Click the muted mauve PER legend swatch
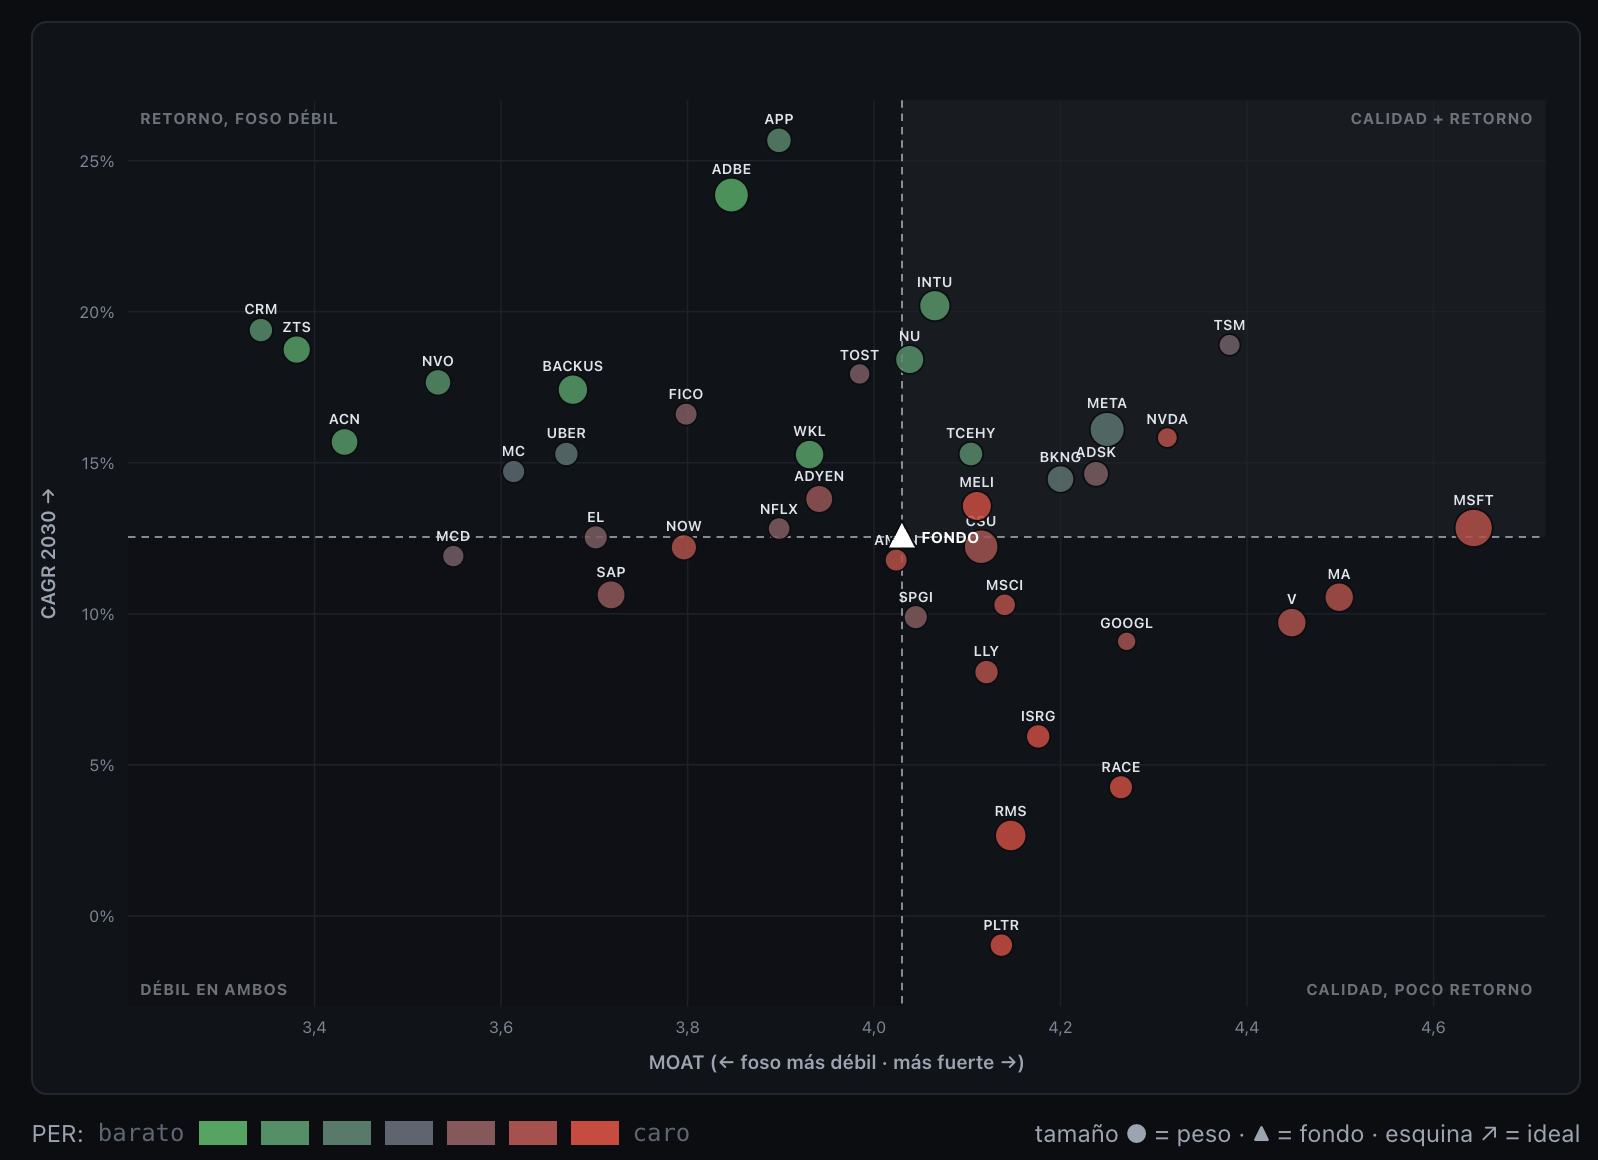Image resolution: width=1598 pixels, height=1160 pixels. (x=471, y=1133)
